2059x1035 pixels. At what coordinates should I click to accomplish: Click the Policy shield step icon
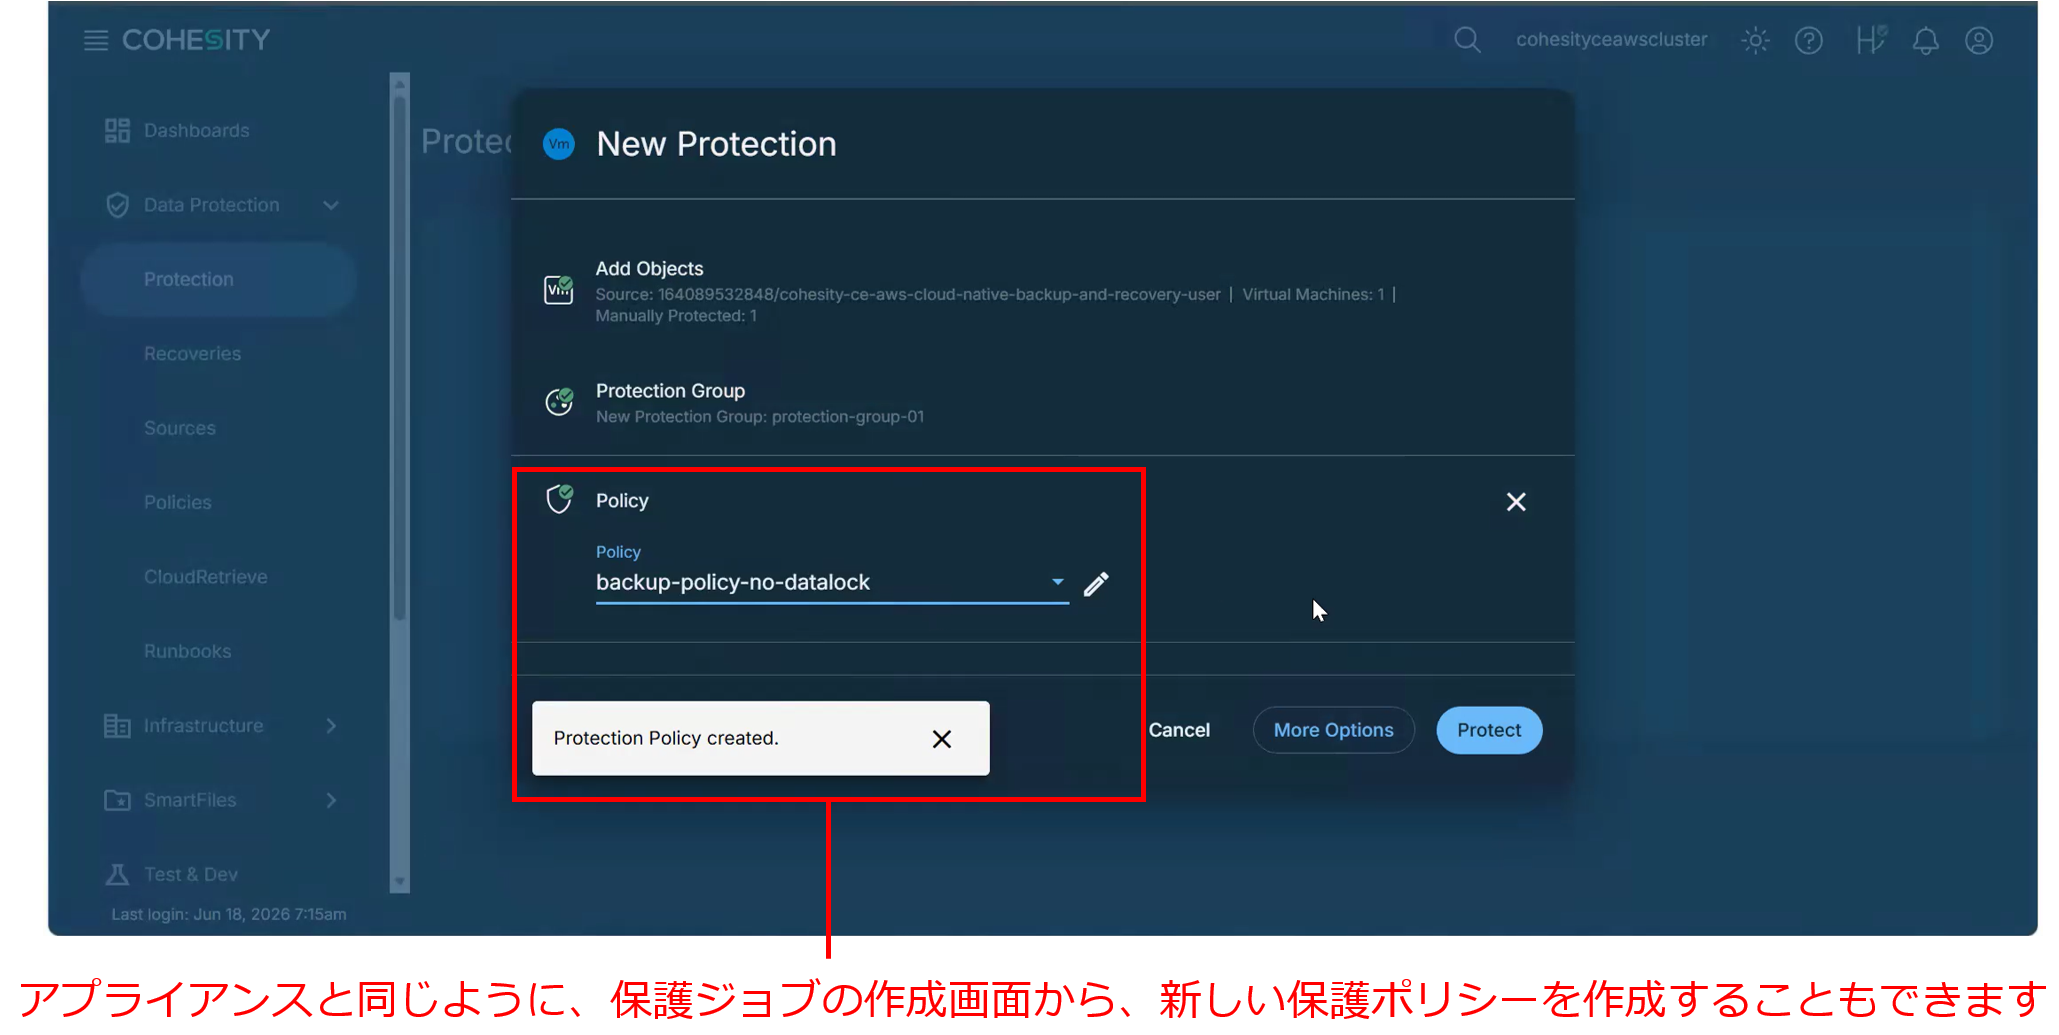[x=559, y=498]
